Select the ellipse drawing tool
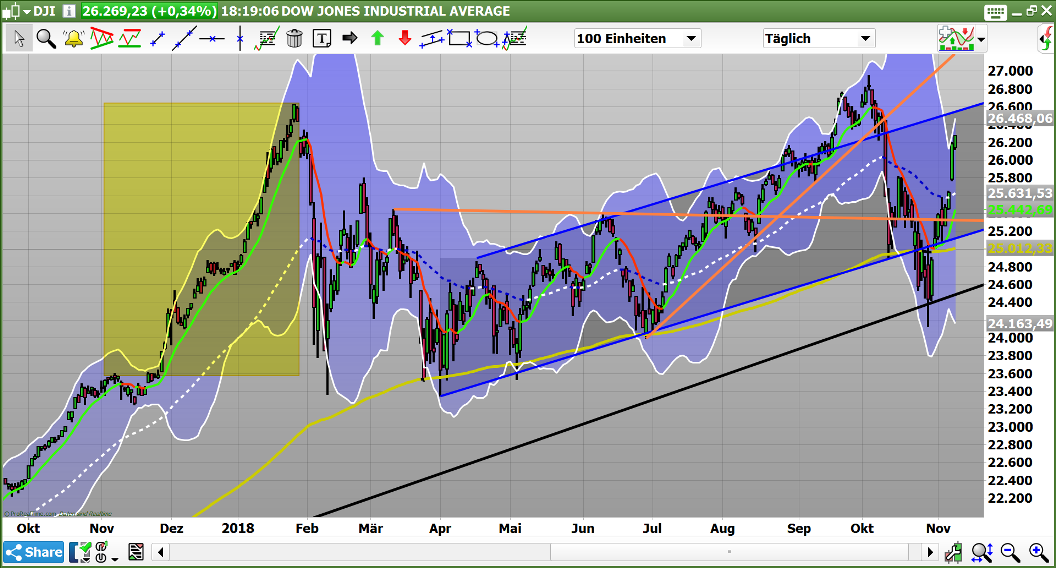 (x=486, y=38)
